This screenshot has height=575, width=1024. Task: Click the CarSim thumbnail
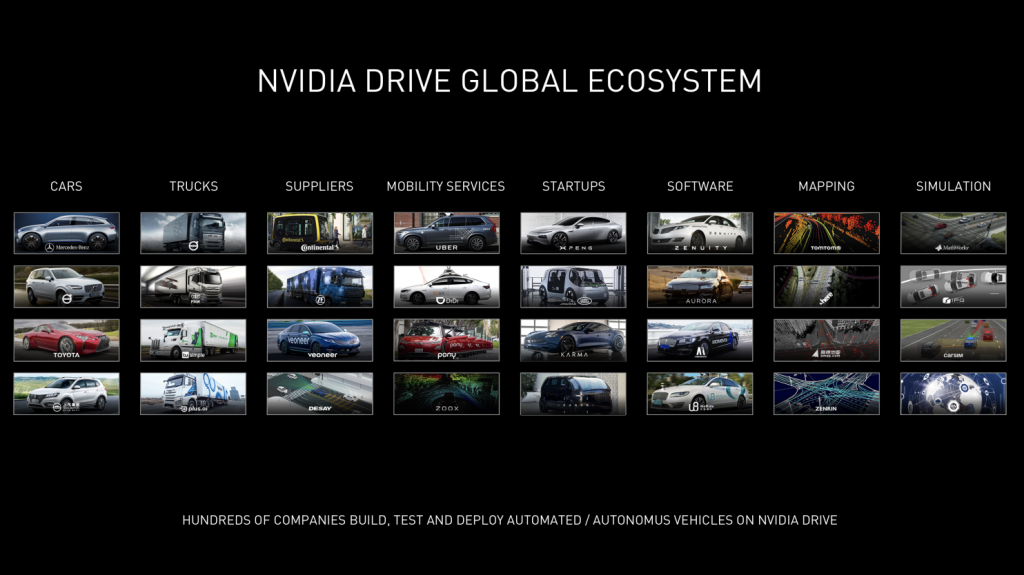tap(953, 340)
